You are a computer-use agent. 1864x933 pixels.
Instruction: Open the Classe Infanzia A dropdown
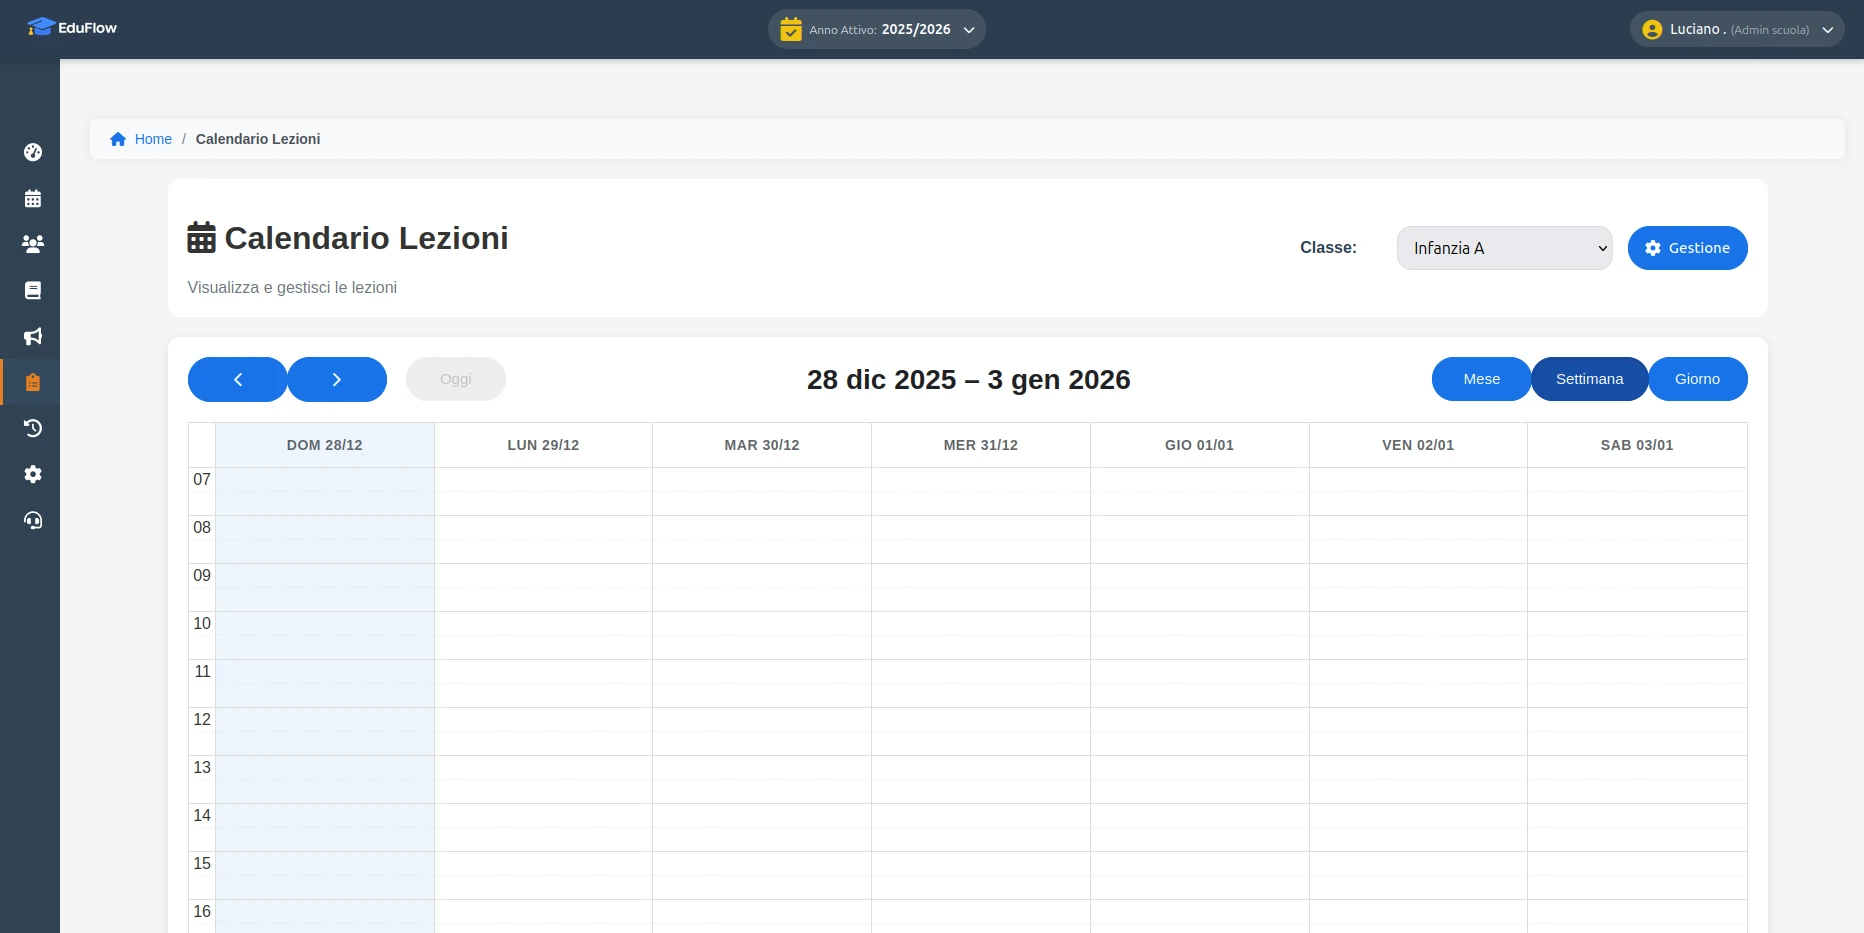pos(1505,248)
